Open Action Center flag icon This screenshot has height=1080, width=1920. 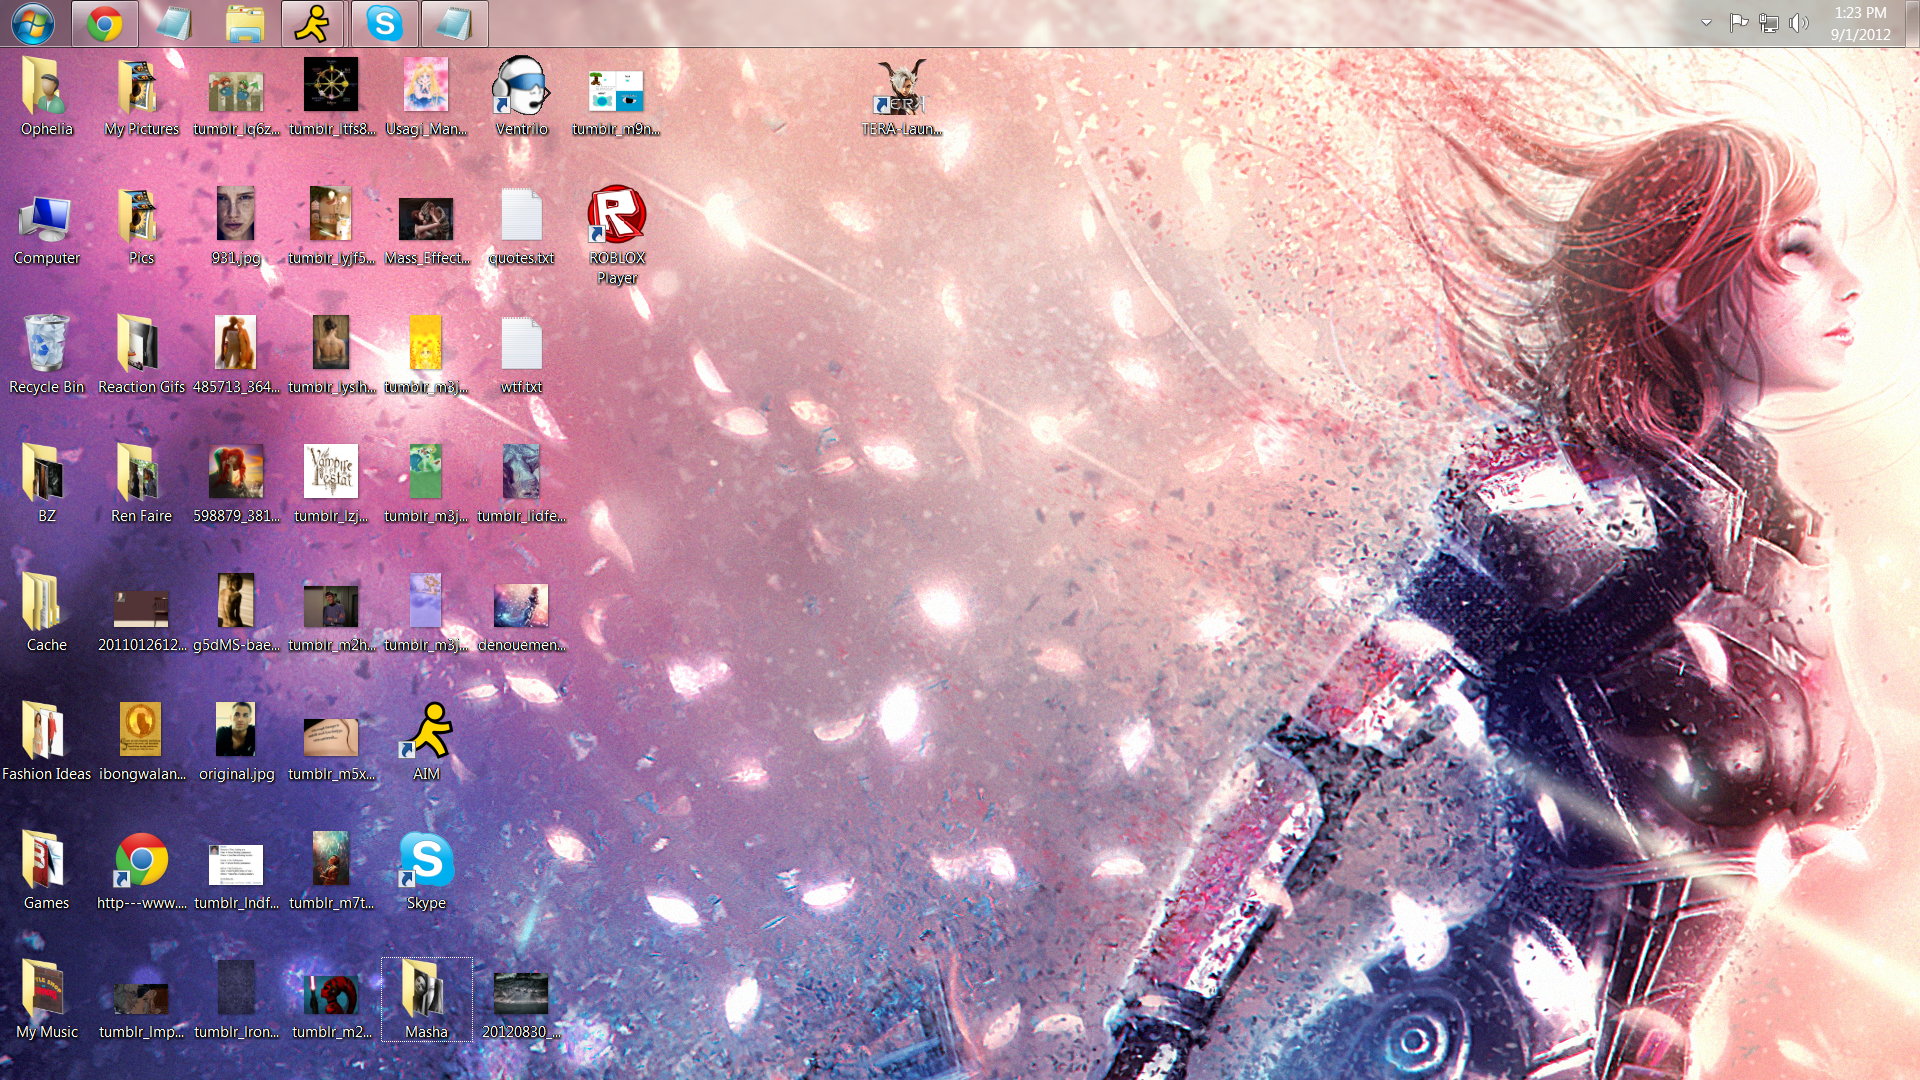click(x=1738, y=23)
